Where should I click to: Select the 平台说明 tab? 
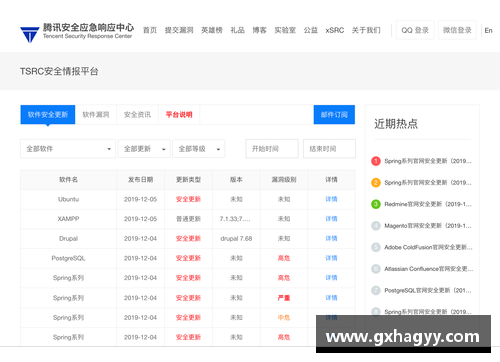click(x=179, y=115)
